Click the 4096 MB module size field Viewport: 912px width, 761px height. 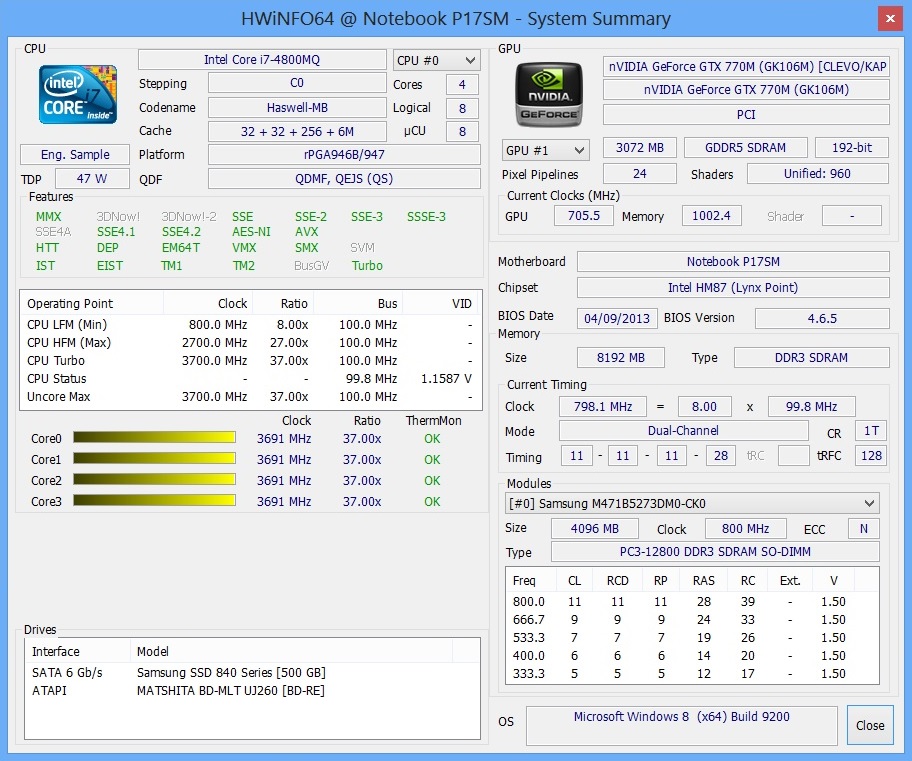pyautogui.click(x=595, y=529)
